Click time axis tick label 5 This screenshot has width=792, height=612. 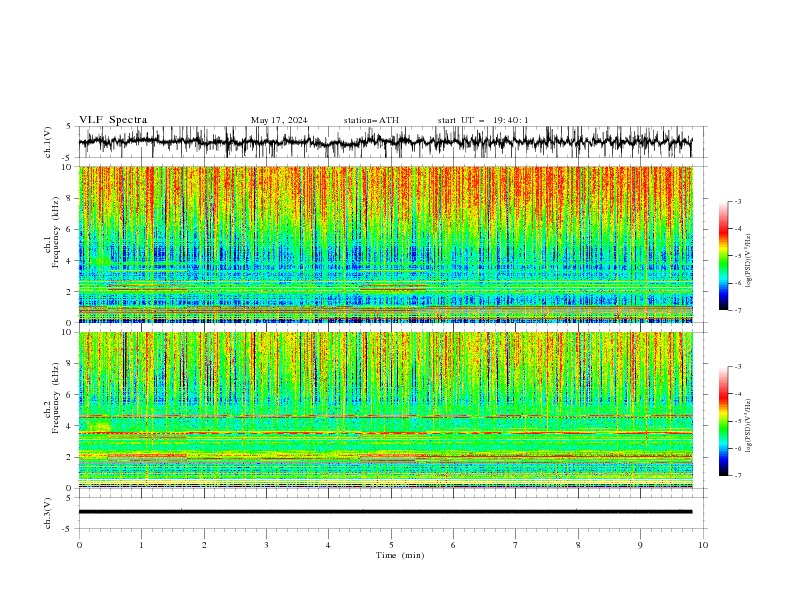click(x=391, y=545)
